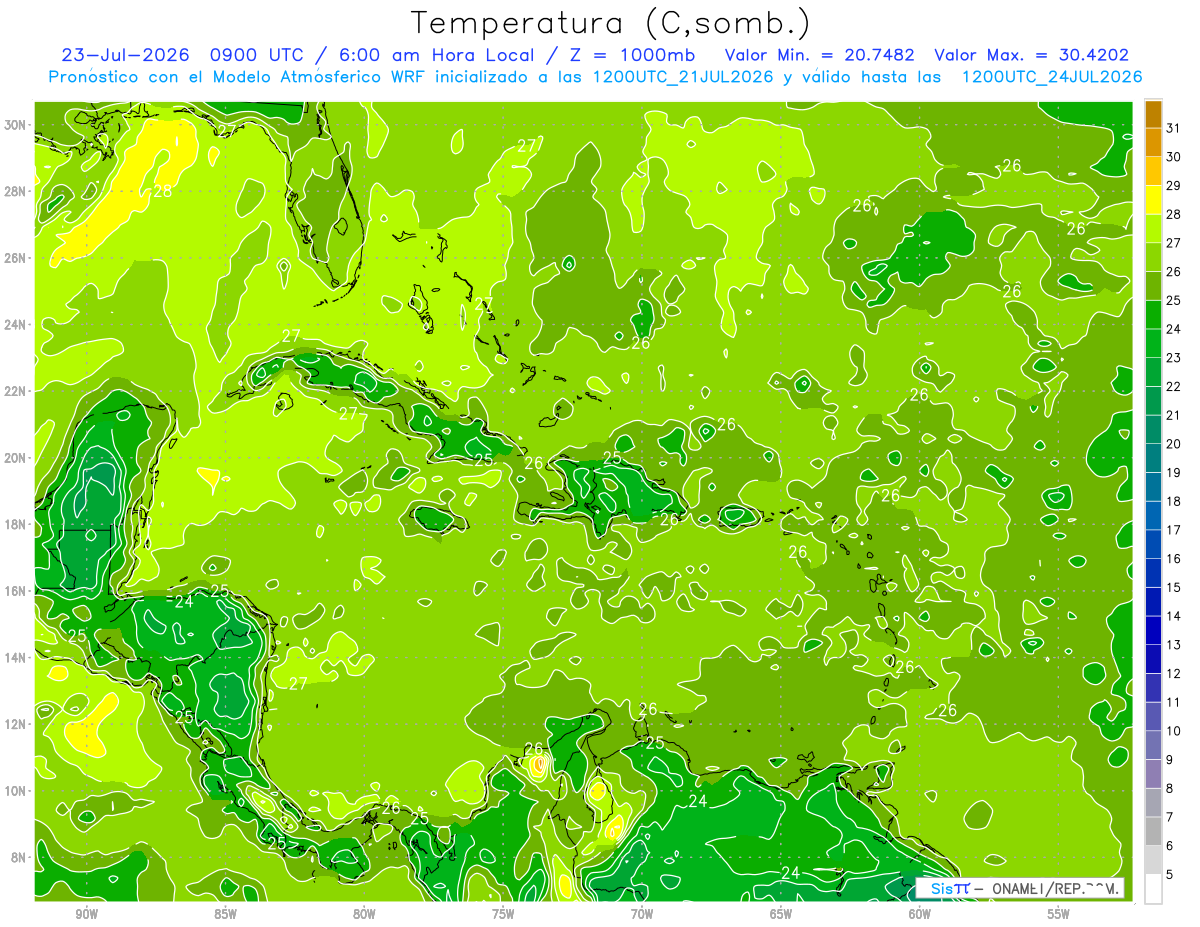This screenshot has height=927, width=1200.
Task: Click the blue color bar segment between 16 and 17
Action: pyautogui.click(x=1153, y=544)
